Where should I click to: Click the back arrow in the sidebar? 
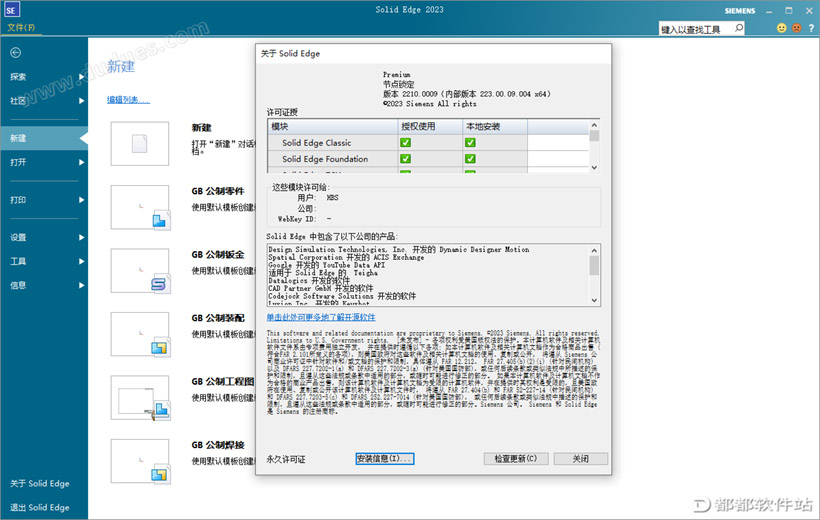click(16, 52)
